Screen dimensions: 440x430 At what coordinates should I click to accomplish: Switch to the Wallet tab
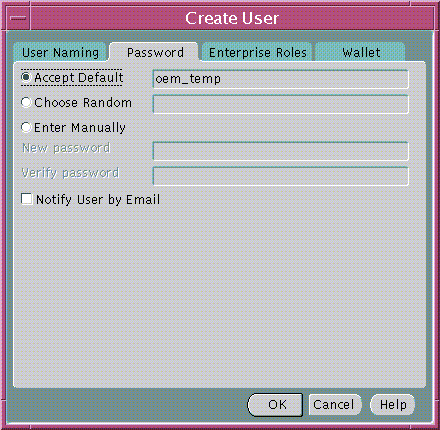click(361, 52)
